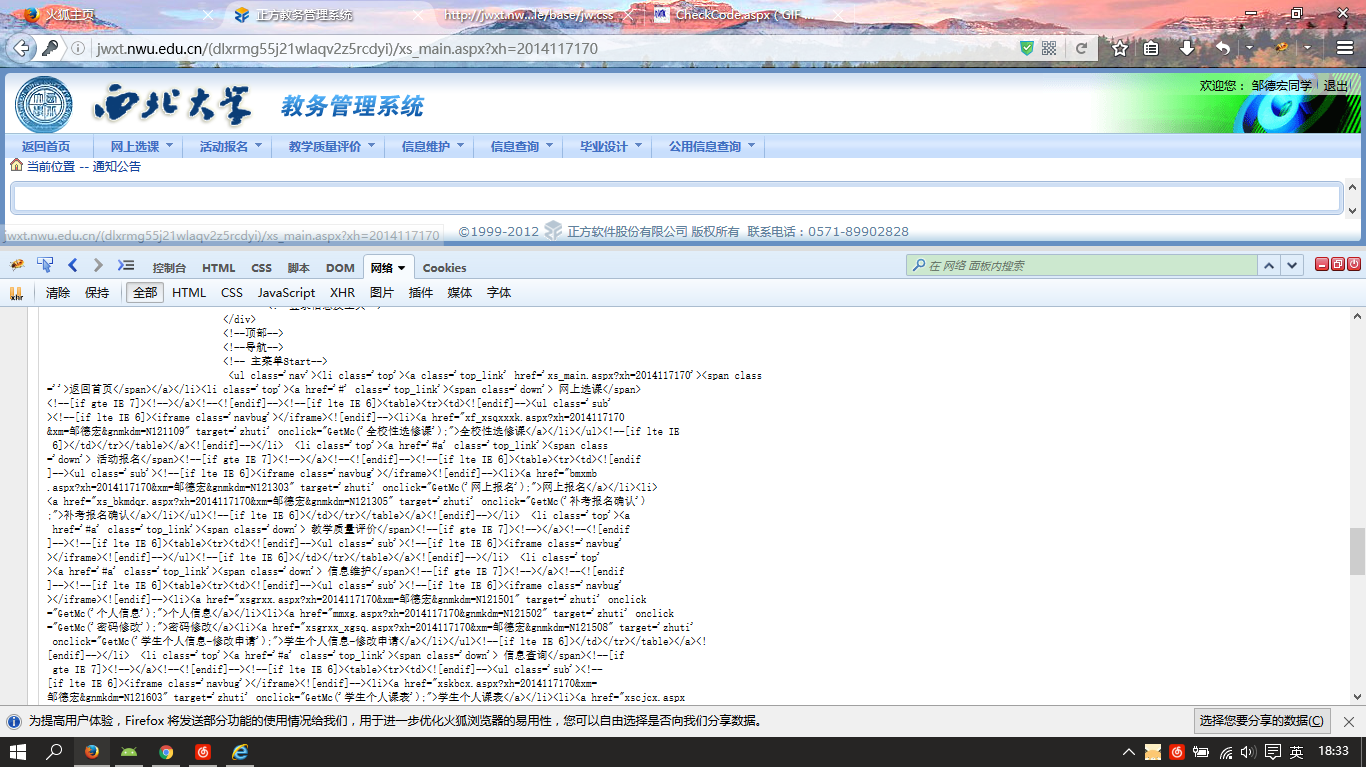The width and height of the screenshot is (1366, 767).
Task: Show site info via the circled i
Action: click(x=77, y=48)
